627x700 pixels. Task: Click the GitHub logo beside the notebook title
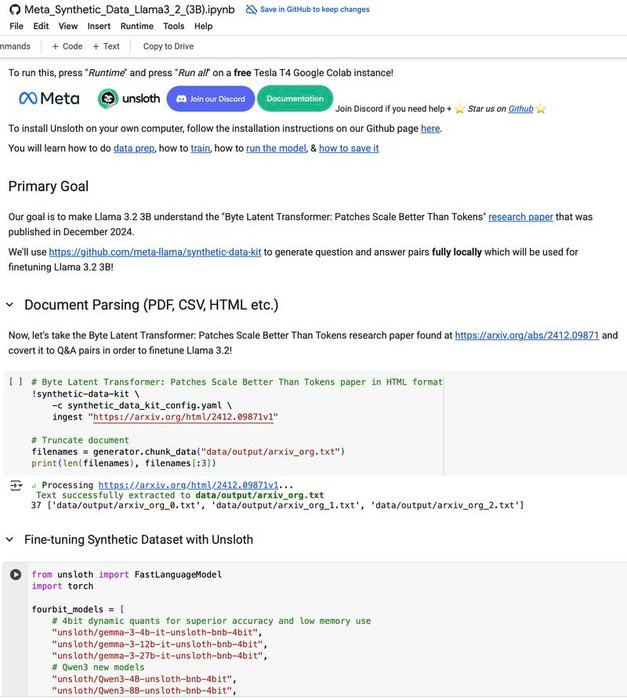tap(14, 9)
